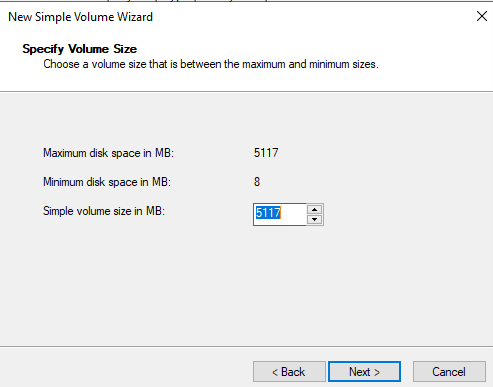The height and width of the screenshot is (387, 493).
Task: Click the 'Maximum disk space in MB:' label
Action: point(108,153)
